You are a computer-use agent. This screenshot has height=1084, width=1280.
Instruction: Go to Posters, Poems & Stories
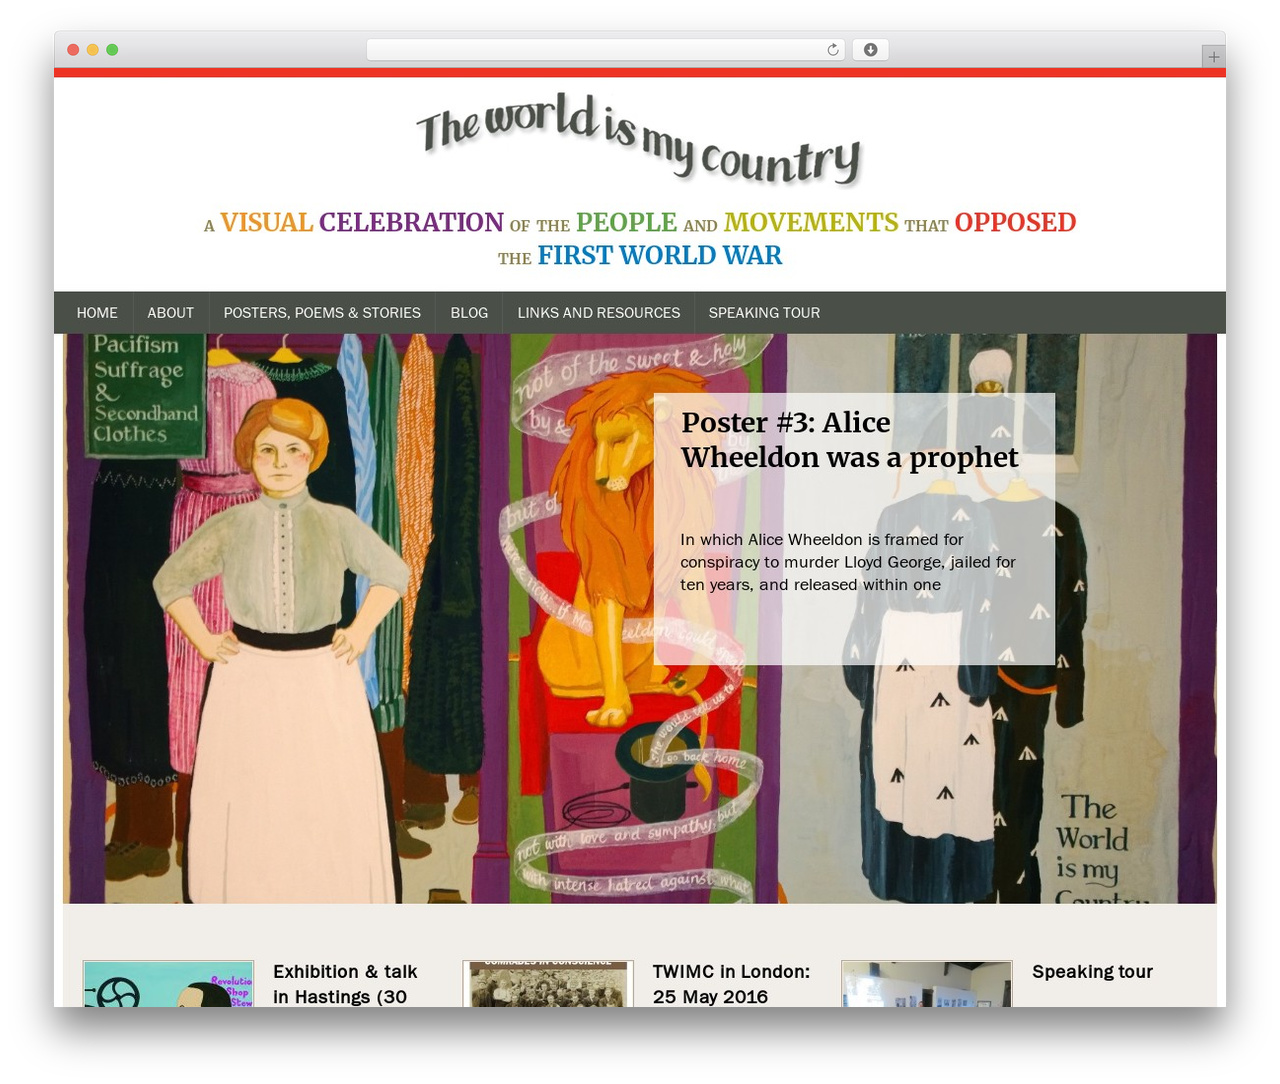coord(322,313)
